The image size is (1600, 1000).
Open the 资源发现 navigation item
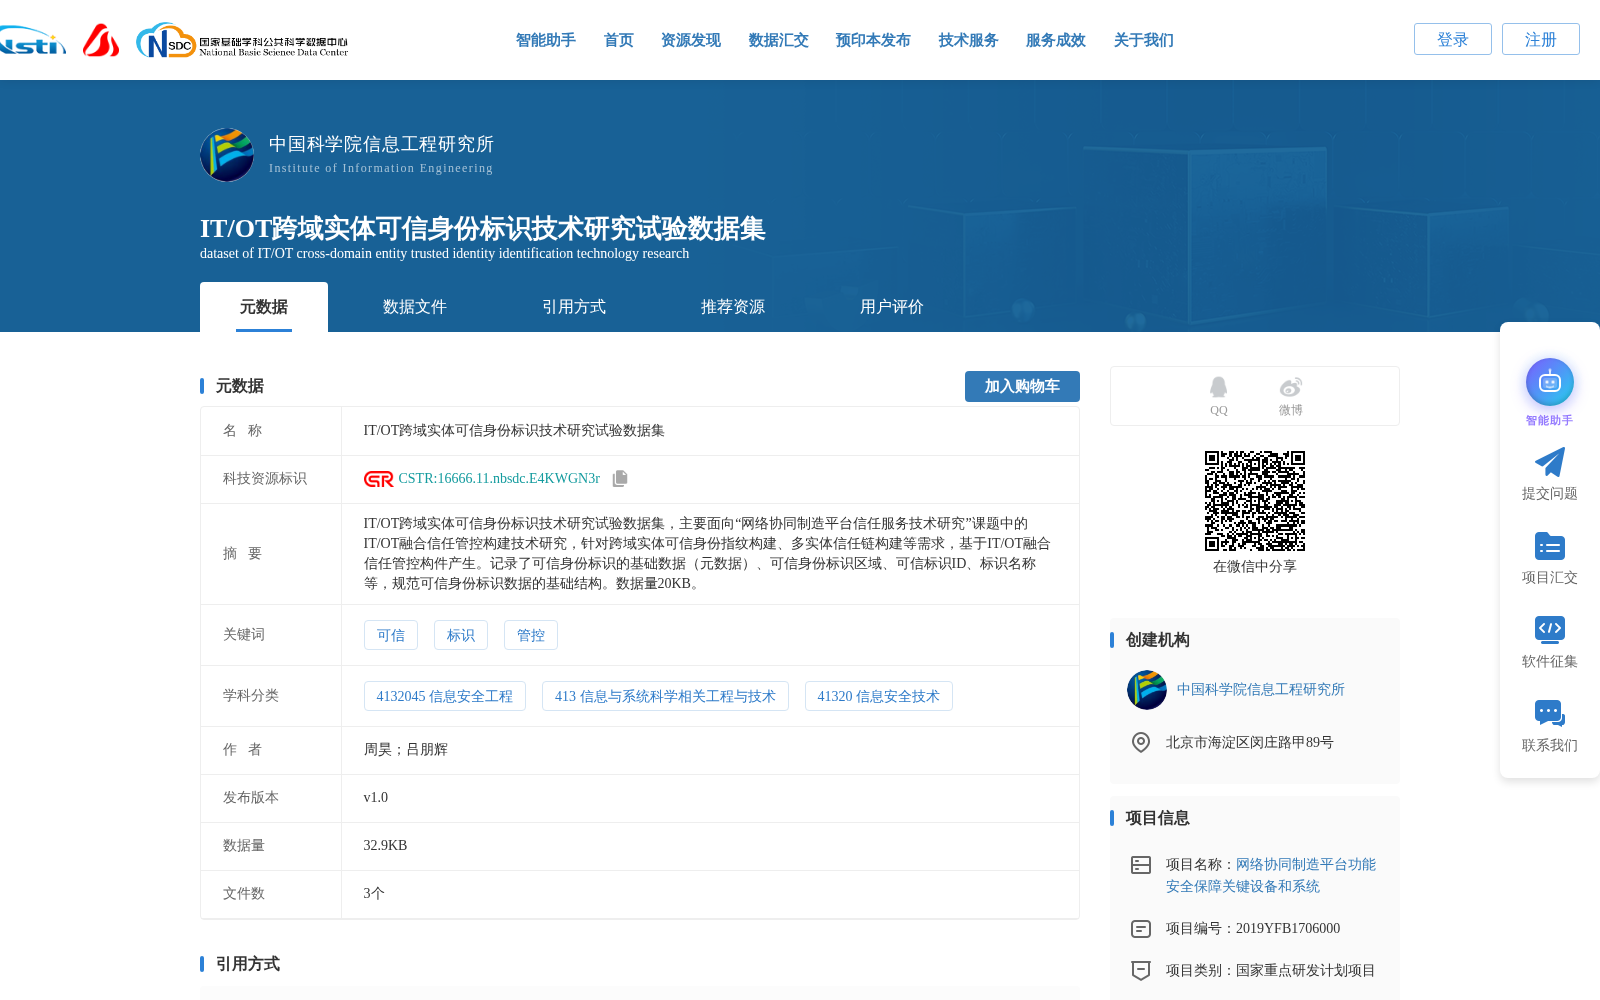(691, 40)
